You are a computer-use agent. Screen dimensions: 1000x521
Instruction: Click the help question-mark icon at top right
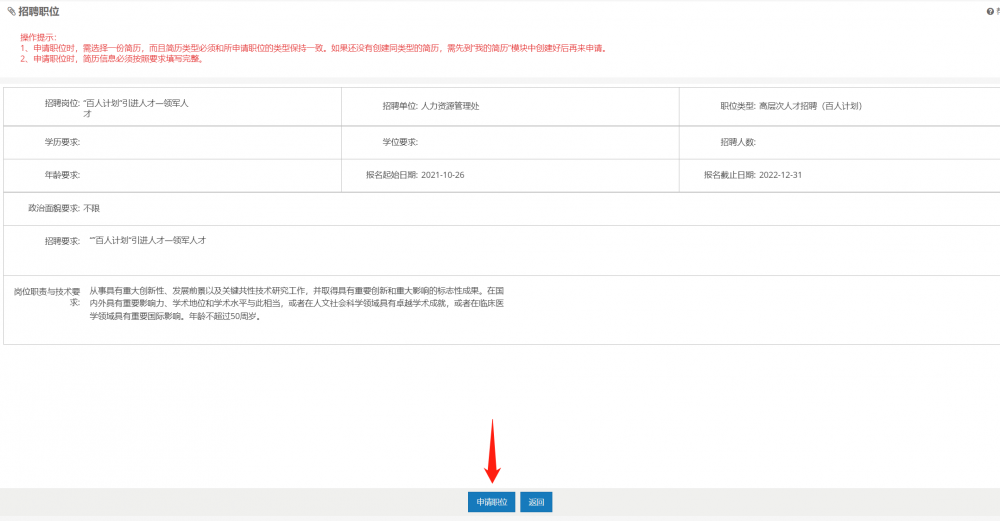990,12
